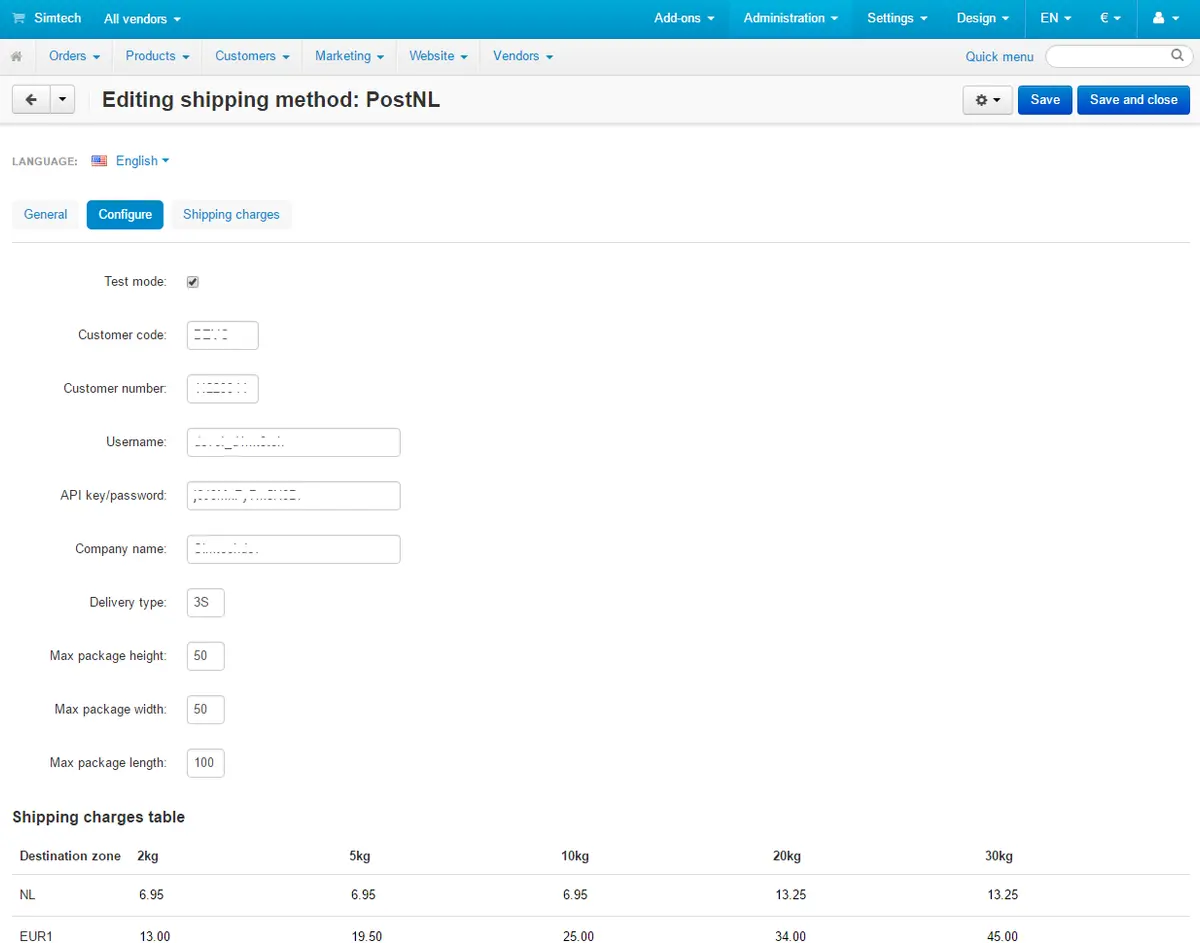This screenshot has height=943, width=1200.
Task: Open the Quick menu link
Action: [x=999, y=56]
